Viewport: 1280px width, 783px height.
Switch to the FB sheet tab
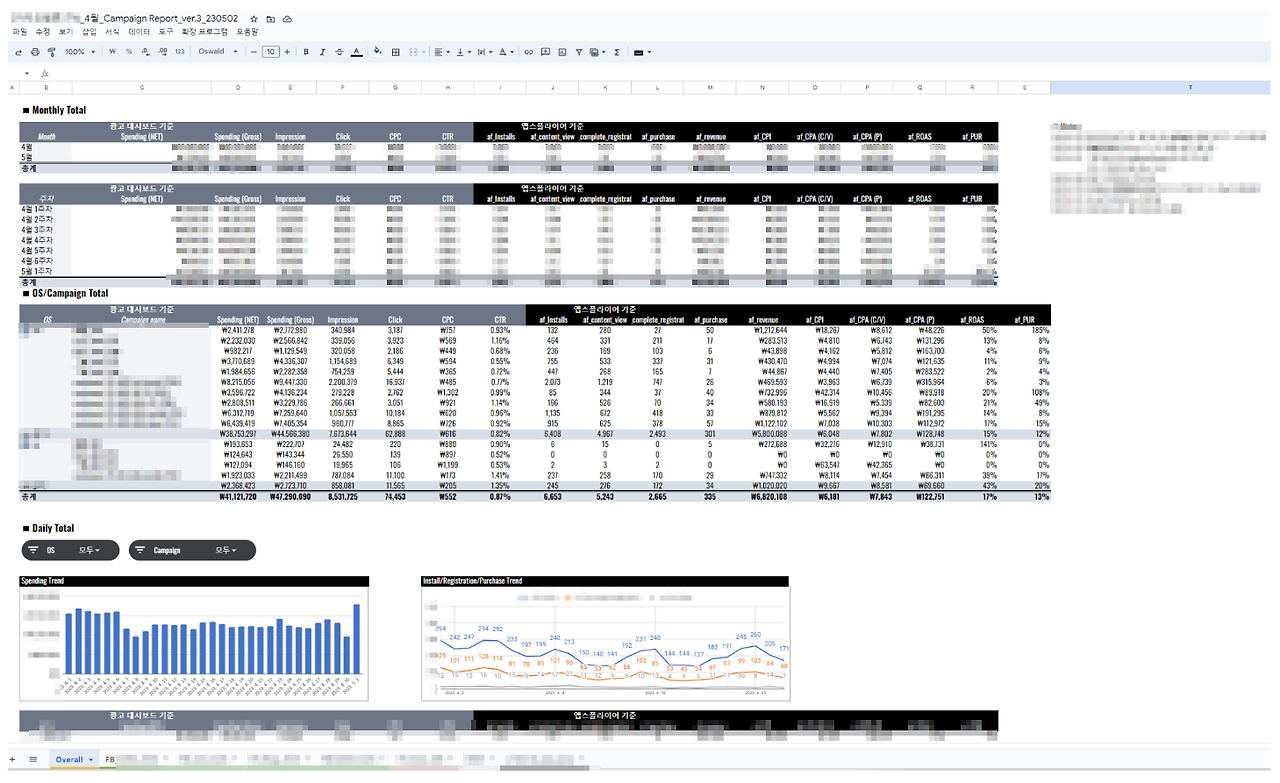(108, 759)
